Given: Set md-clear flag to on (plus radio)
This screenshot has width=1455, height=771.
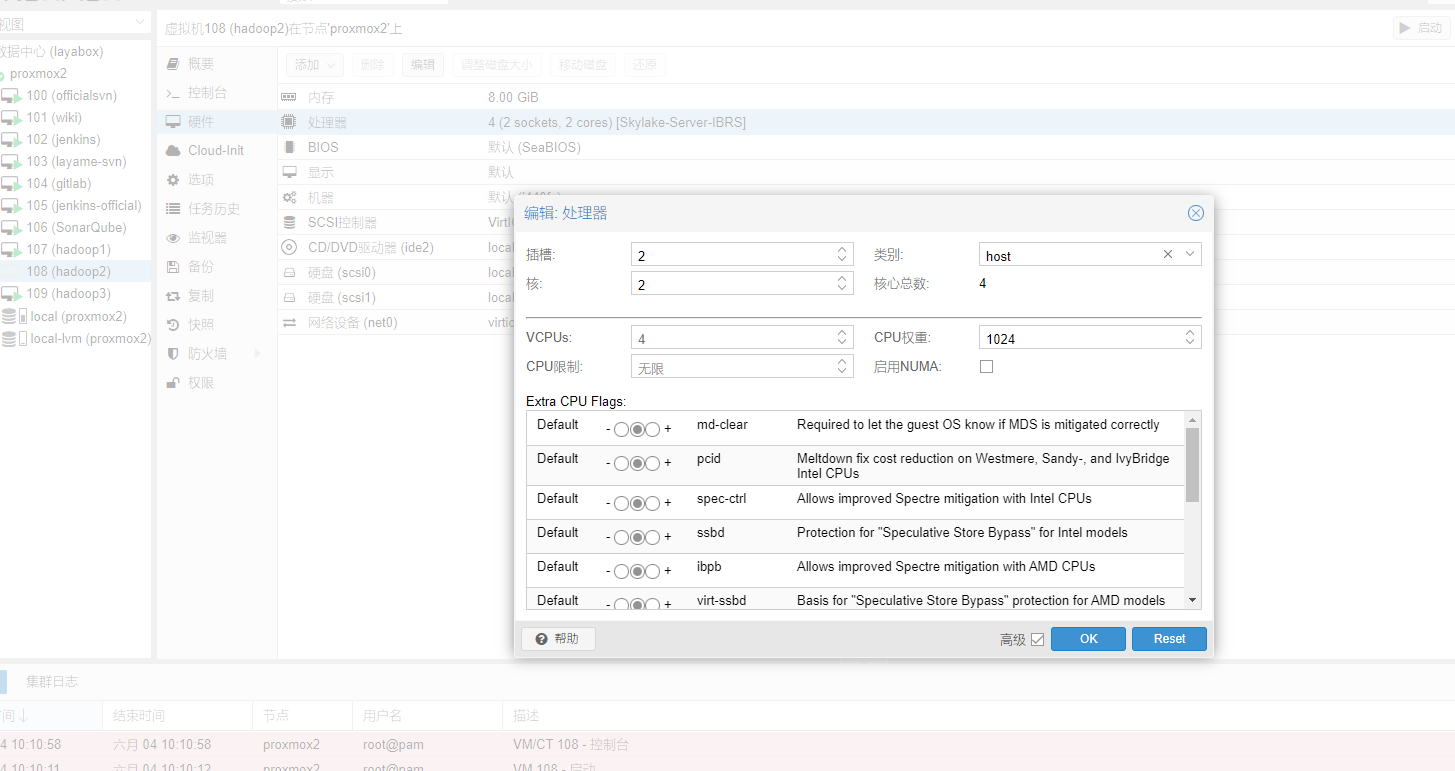Looking at the screenshot, I should coord(652,430).
